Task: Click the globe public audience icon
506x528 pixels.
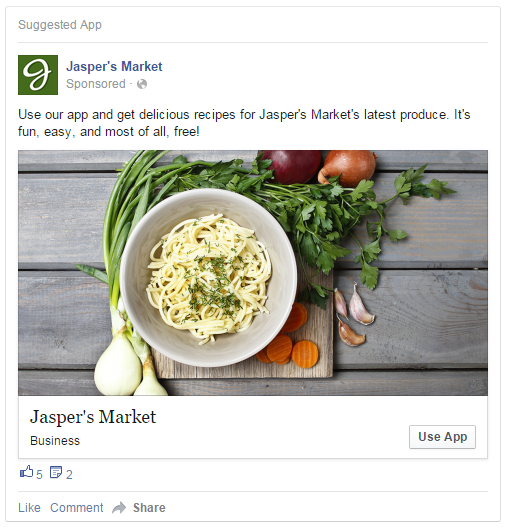Action: pyautogui.click(x=142, y=84)
